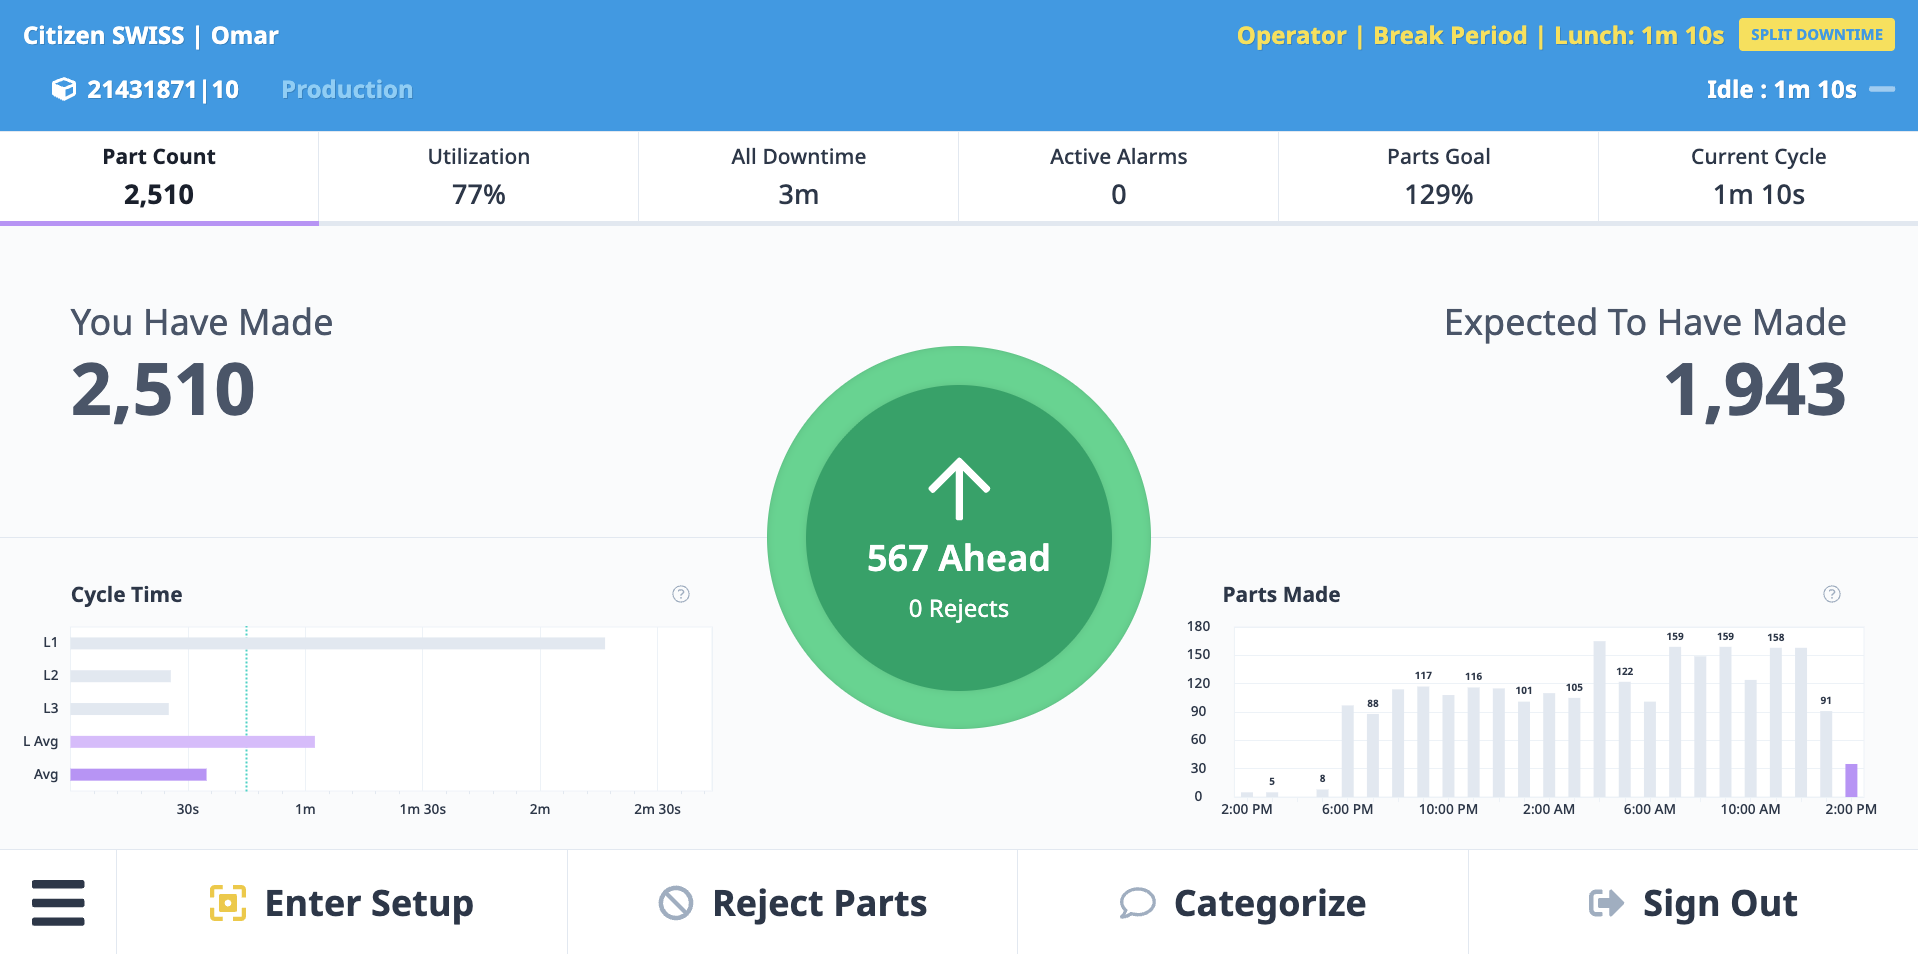Screen dimensions: 1918x954
Task: Click the part number 21431871|10
Action: [x=162, y=88]
